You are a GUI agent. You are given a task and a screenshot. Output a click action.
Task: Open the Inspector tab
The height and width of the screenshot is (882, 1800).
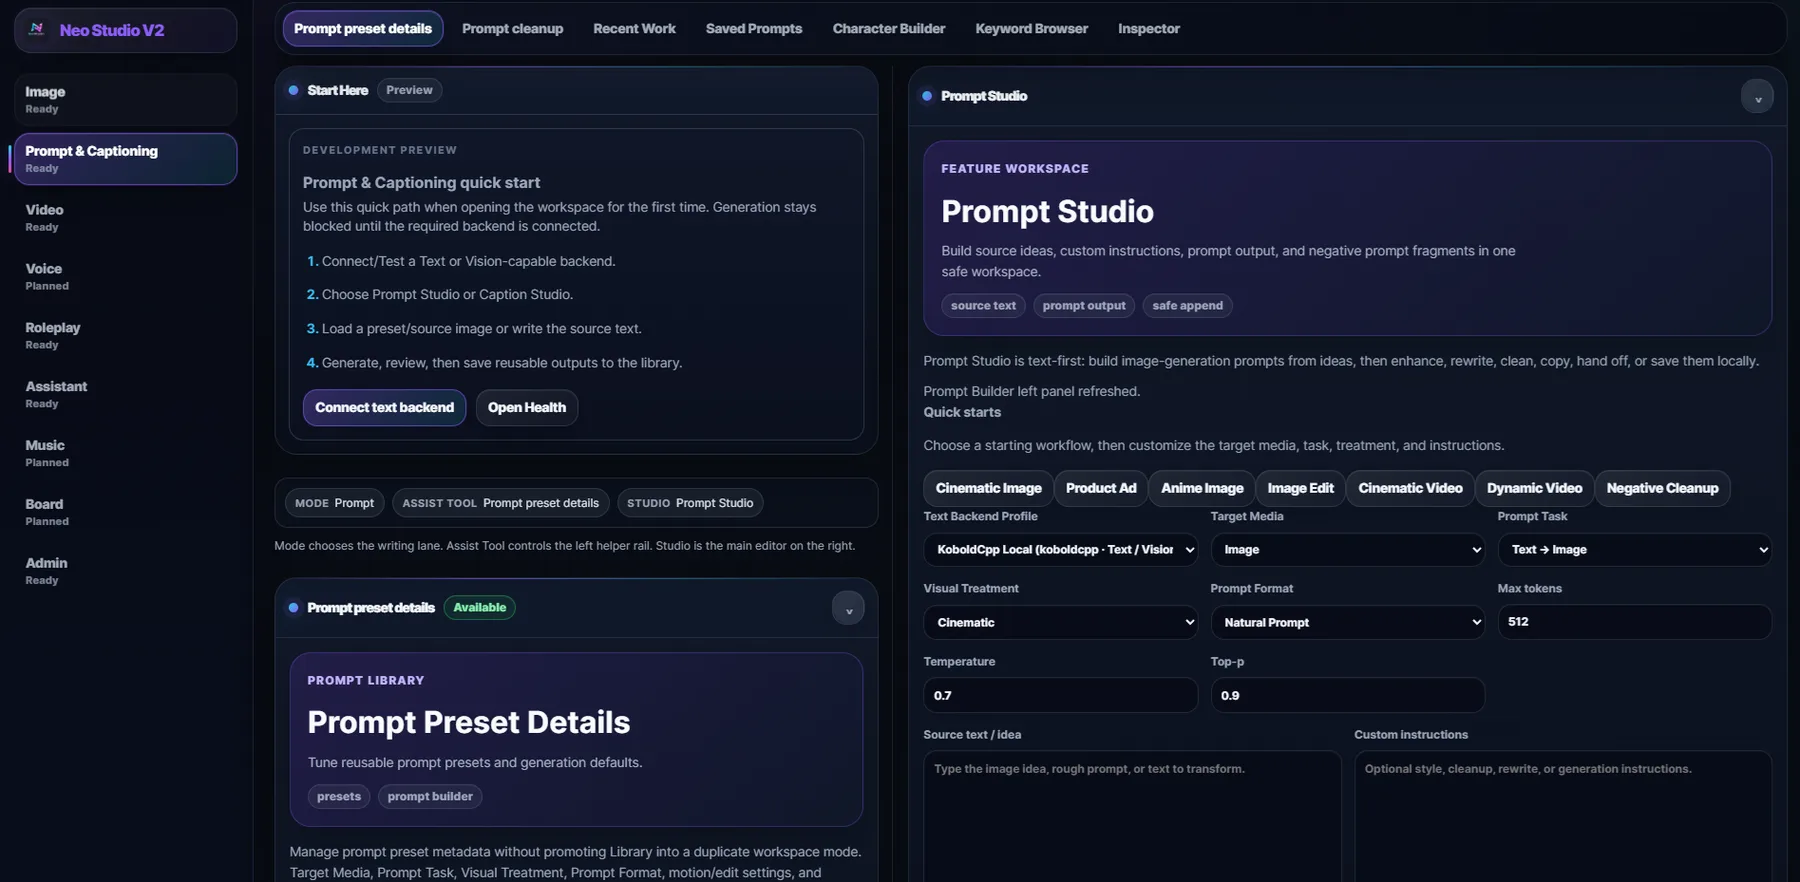[1148, 29]
